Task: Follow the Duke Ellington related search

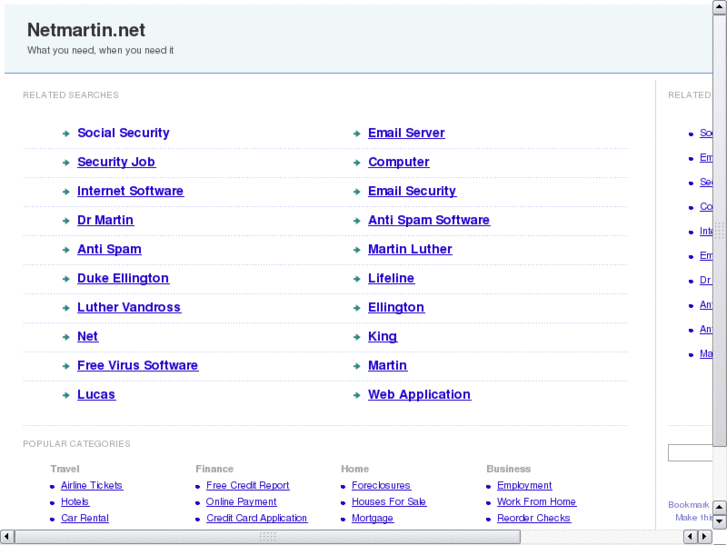Action: (x=123, y=278)
